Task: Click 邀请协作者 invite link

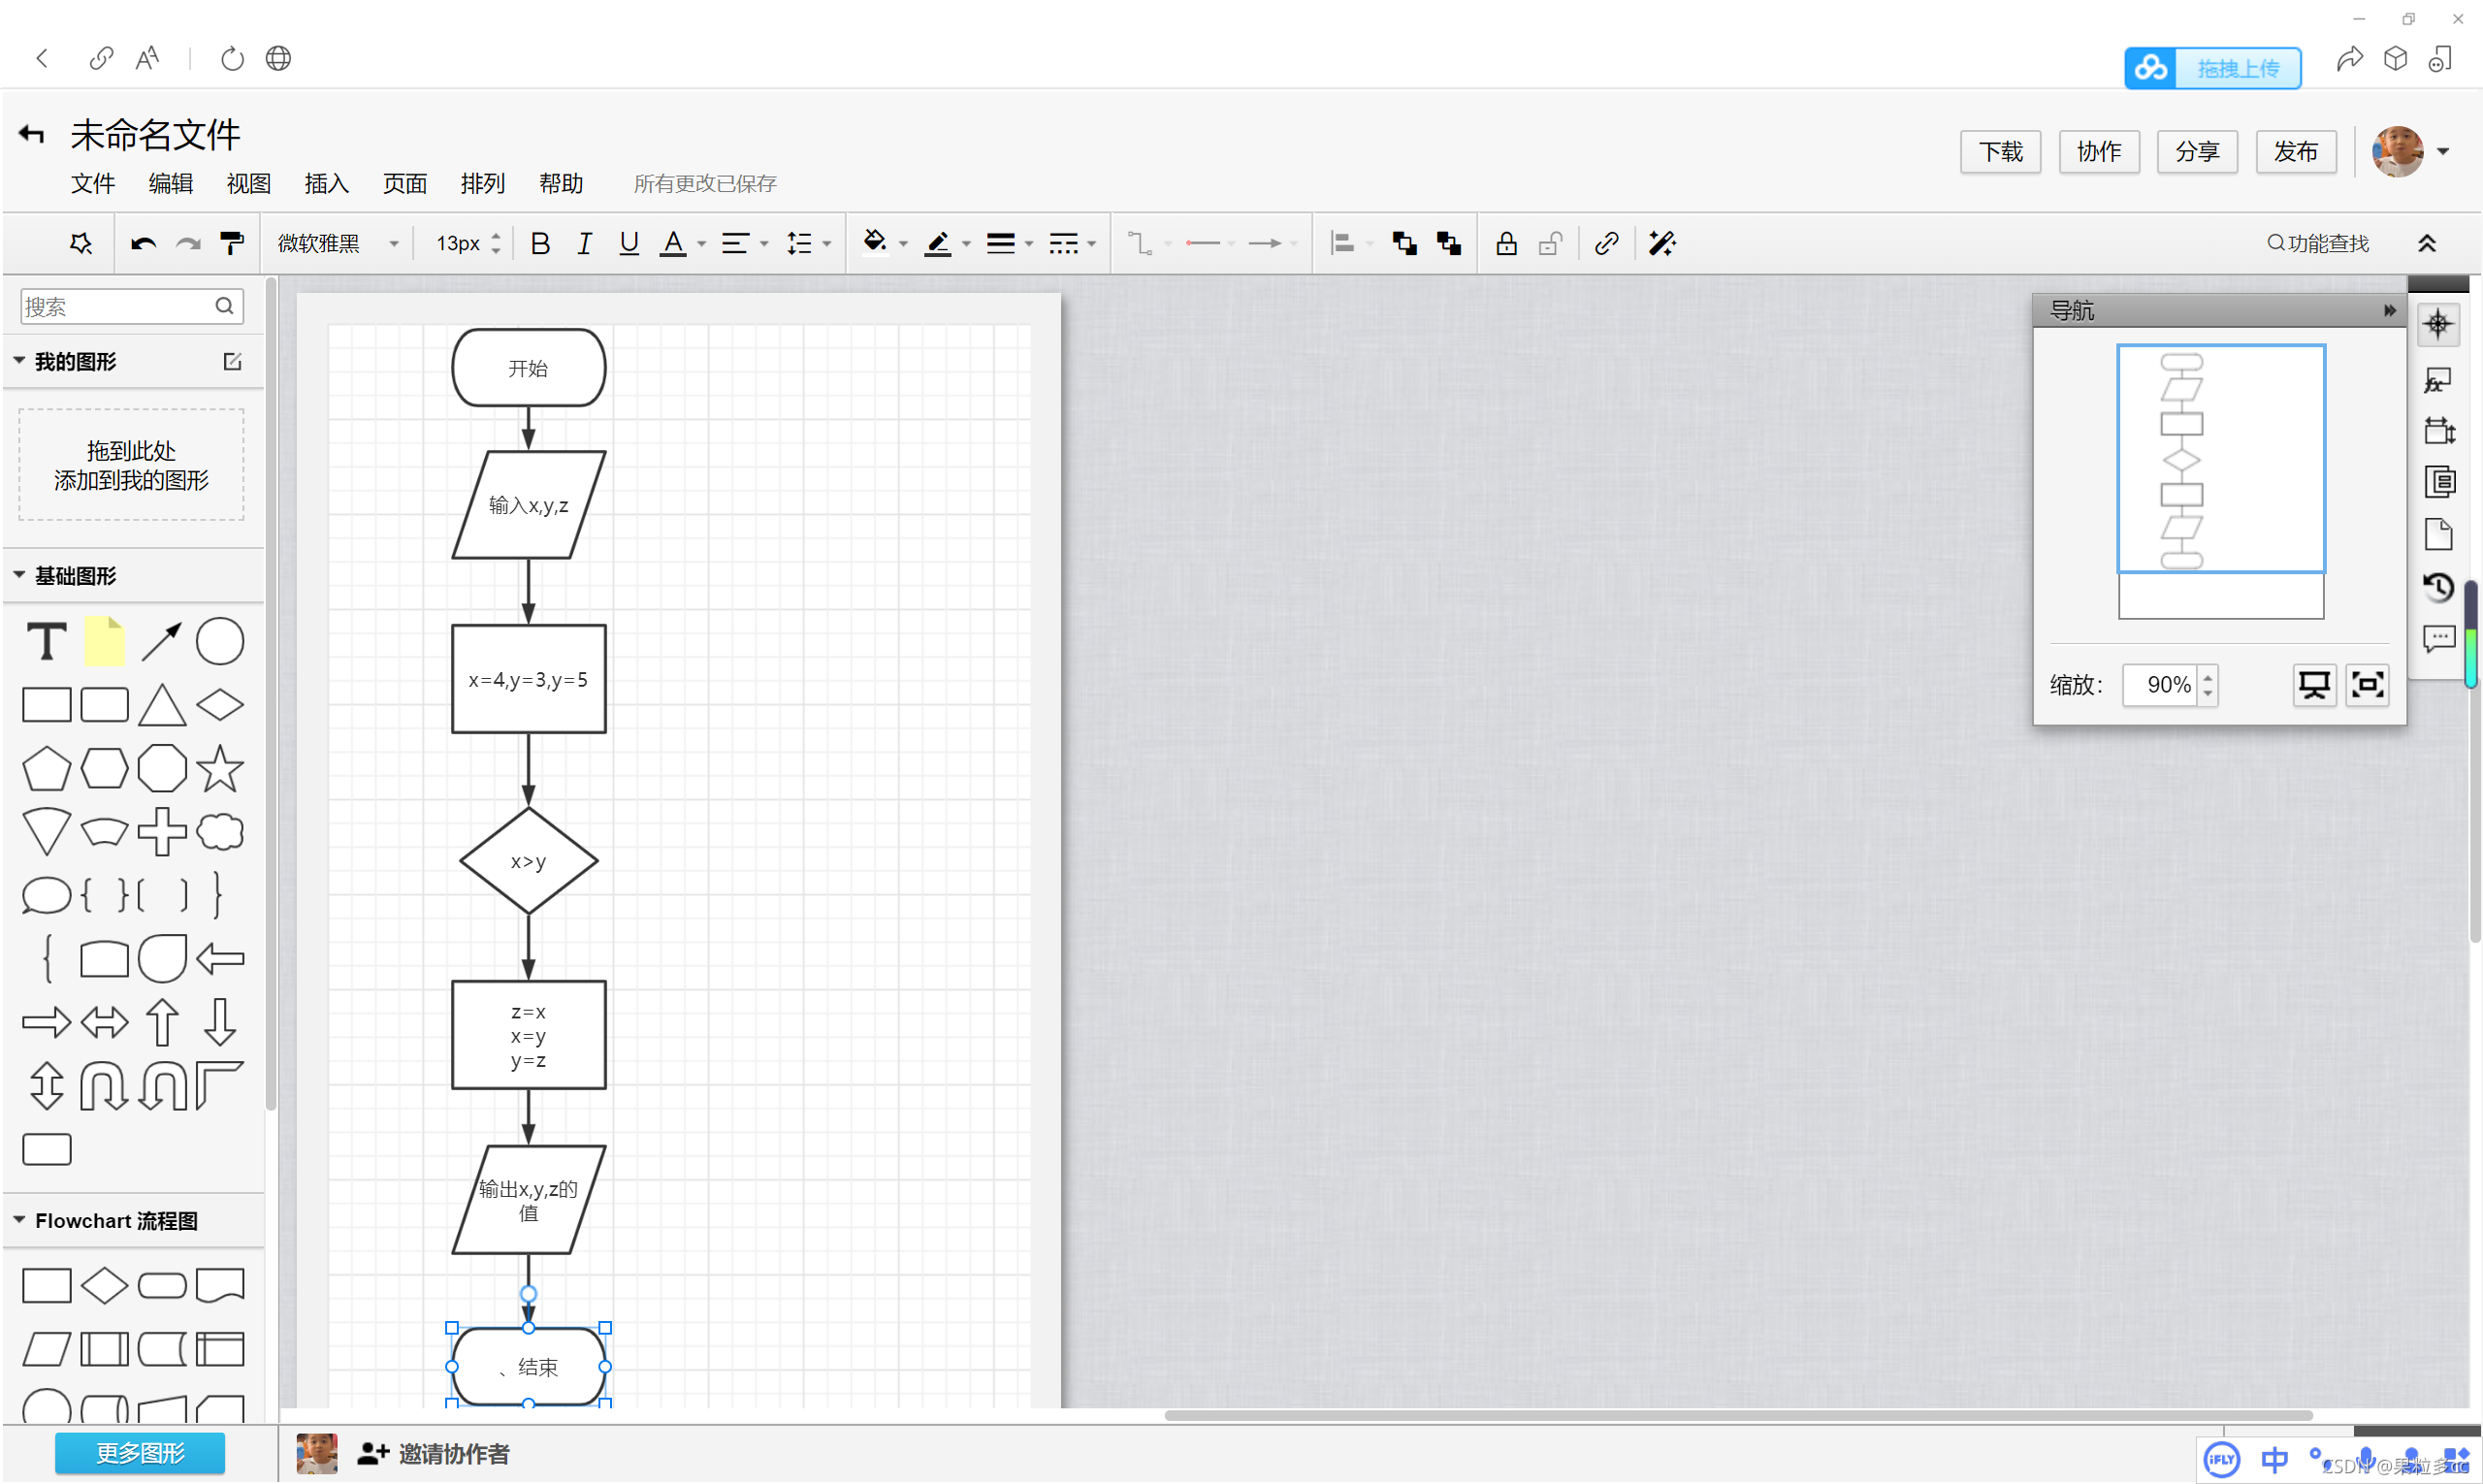Action: (433, 1454)
